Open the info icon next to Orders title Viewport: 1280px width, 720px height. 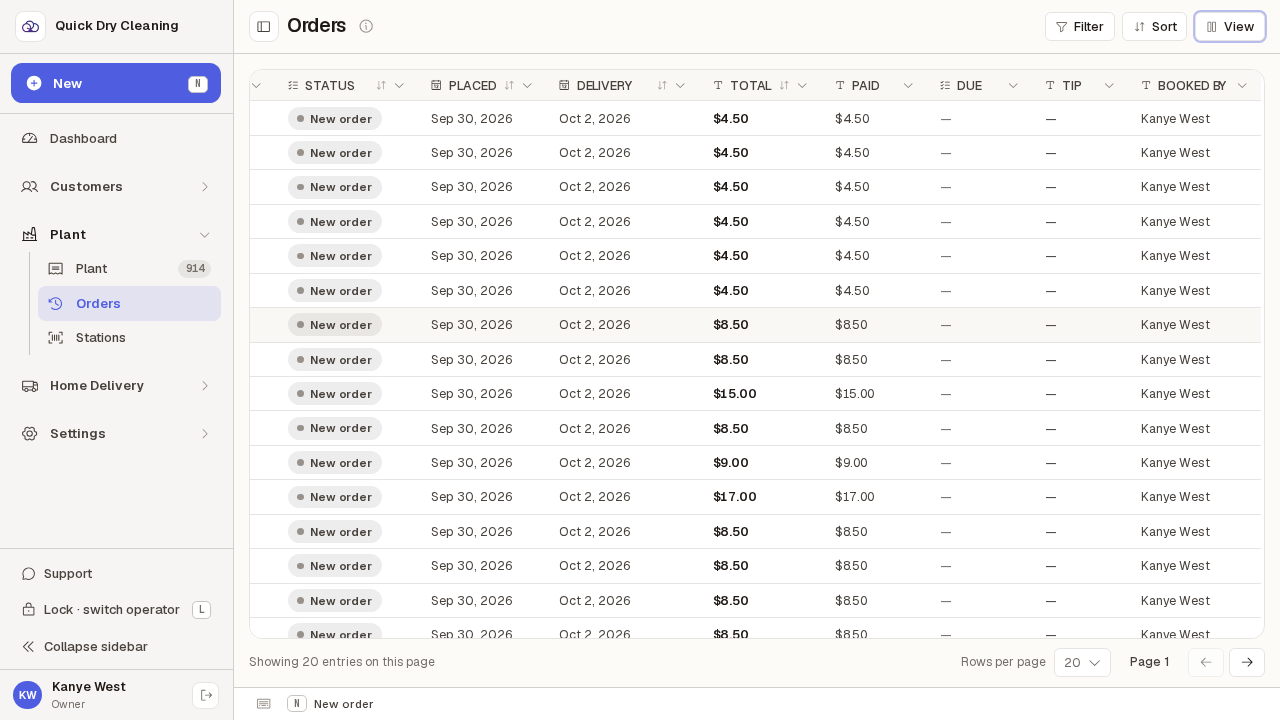pos(366,26)
